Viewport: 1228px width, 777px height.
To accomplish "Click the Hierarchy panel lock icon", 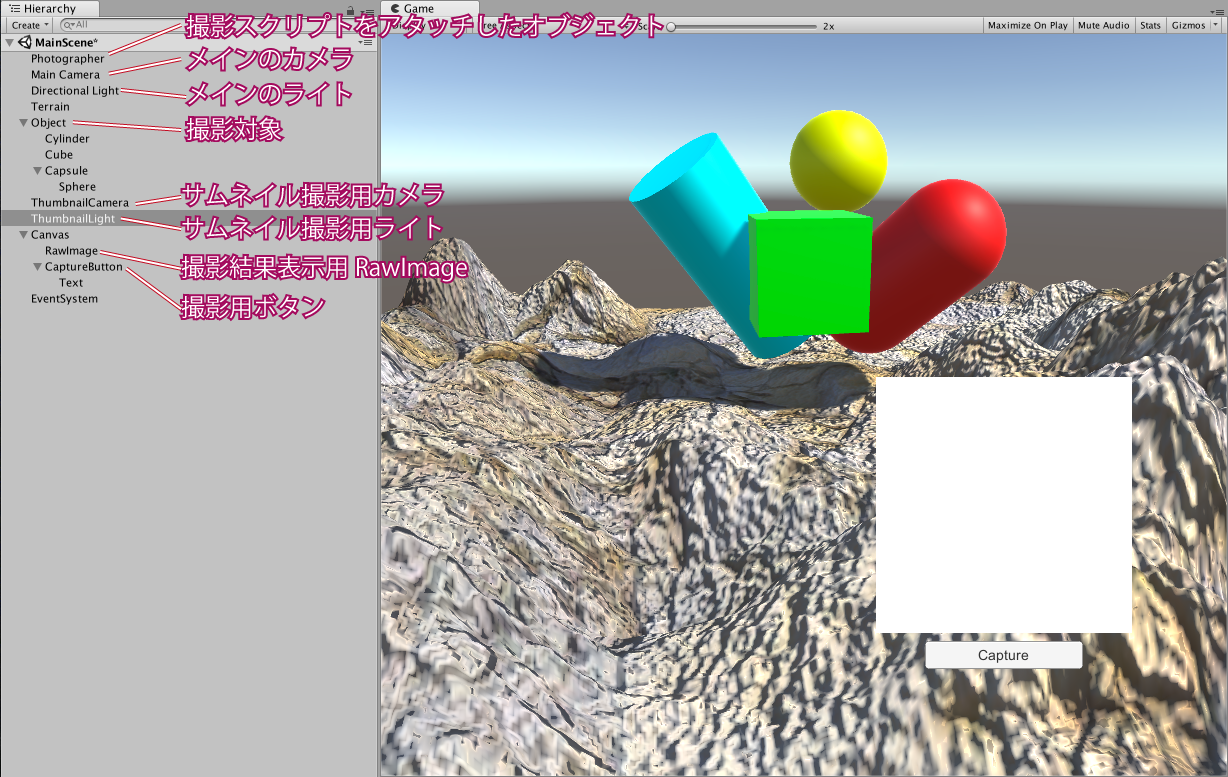I will pos(349,10).
